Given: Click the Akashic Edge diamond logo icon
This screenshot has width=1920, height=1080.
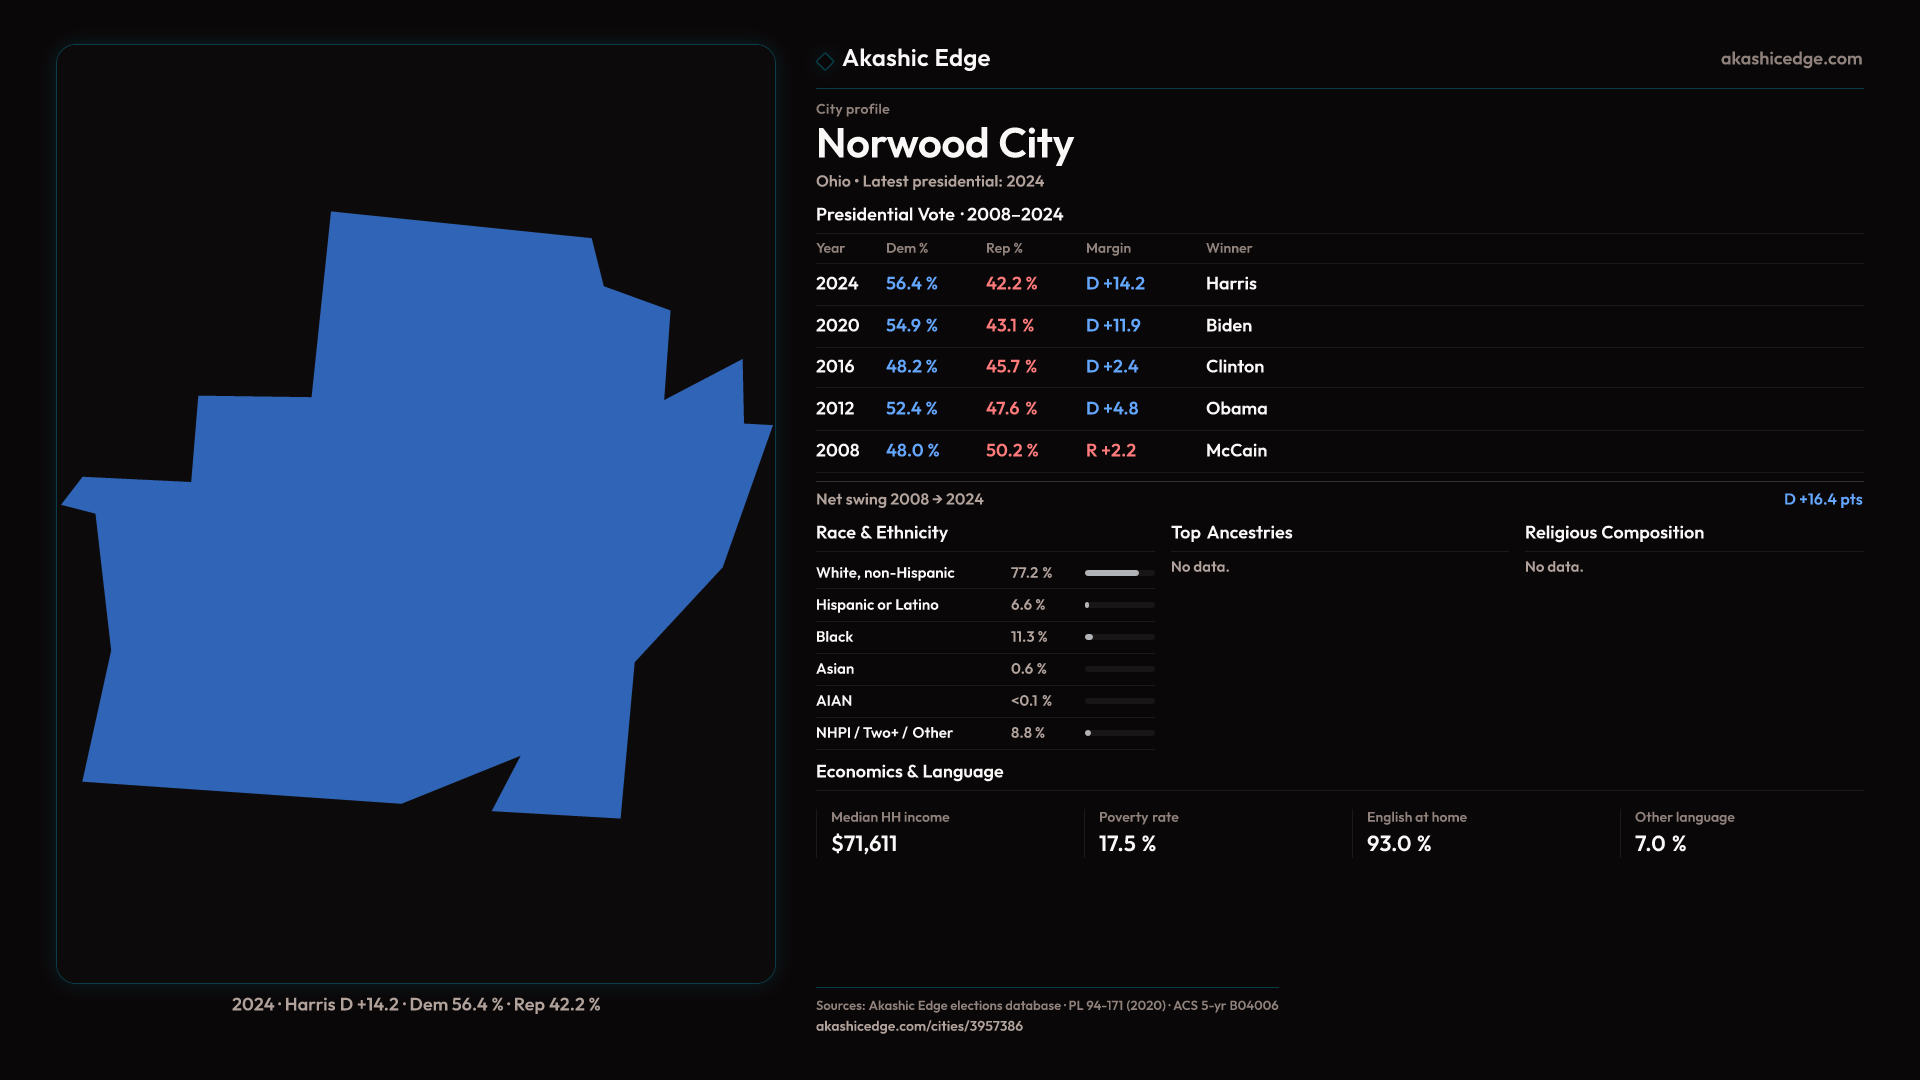Looking at the screenshot, I should 825,61.
